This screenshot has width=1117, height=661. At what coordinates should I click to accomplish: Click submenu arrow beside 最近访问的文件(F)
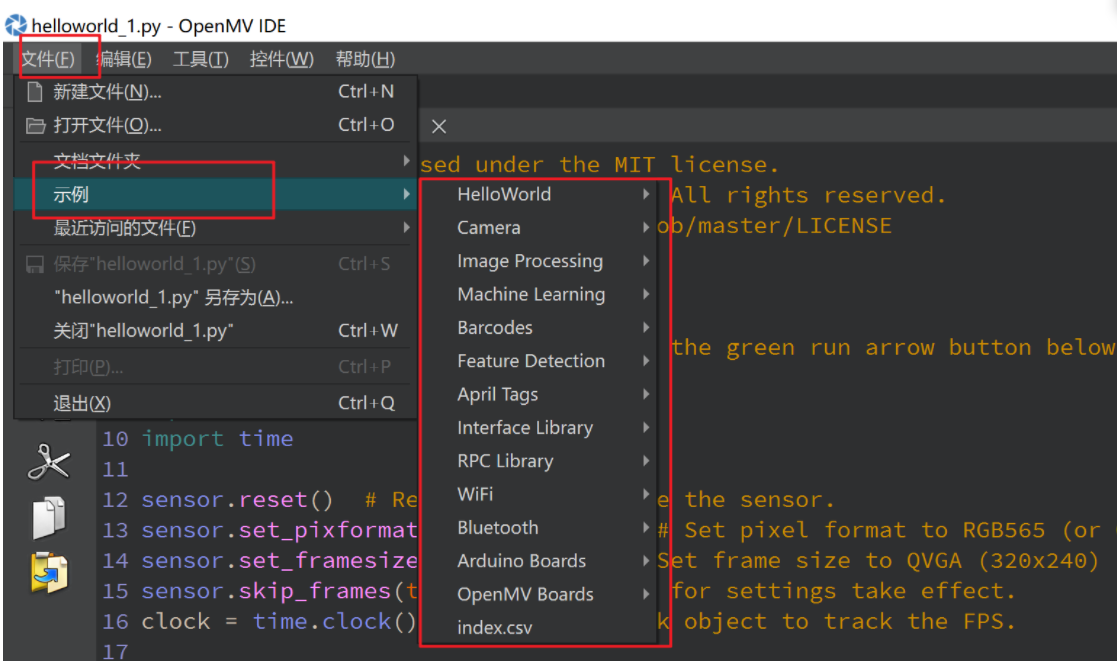(406, 227)
